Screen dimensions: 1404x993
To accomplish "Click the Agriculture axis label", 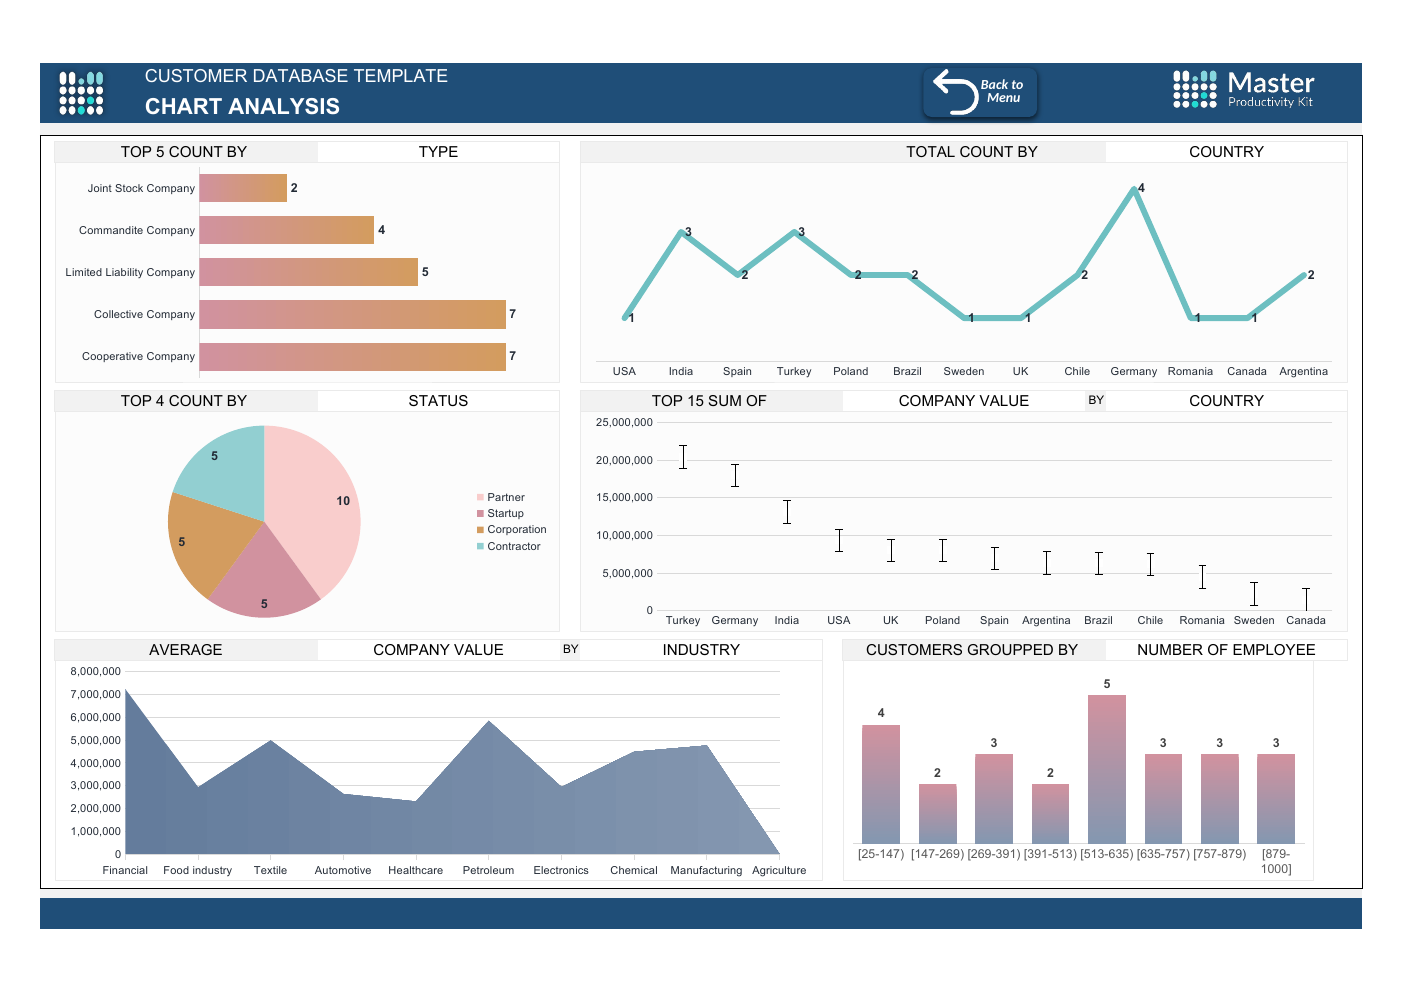I will point(779,870).
